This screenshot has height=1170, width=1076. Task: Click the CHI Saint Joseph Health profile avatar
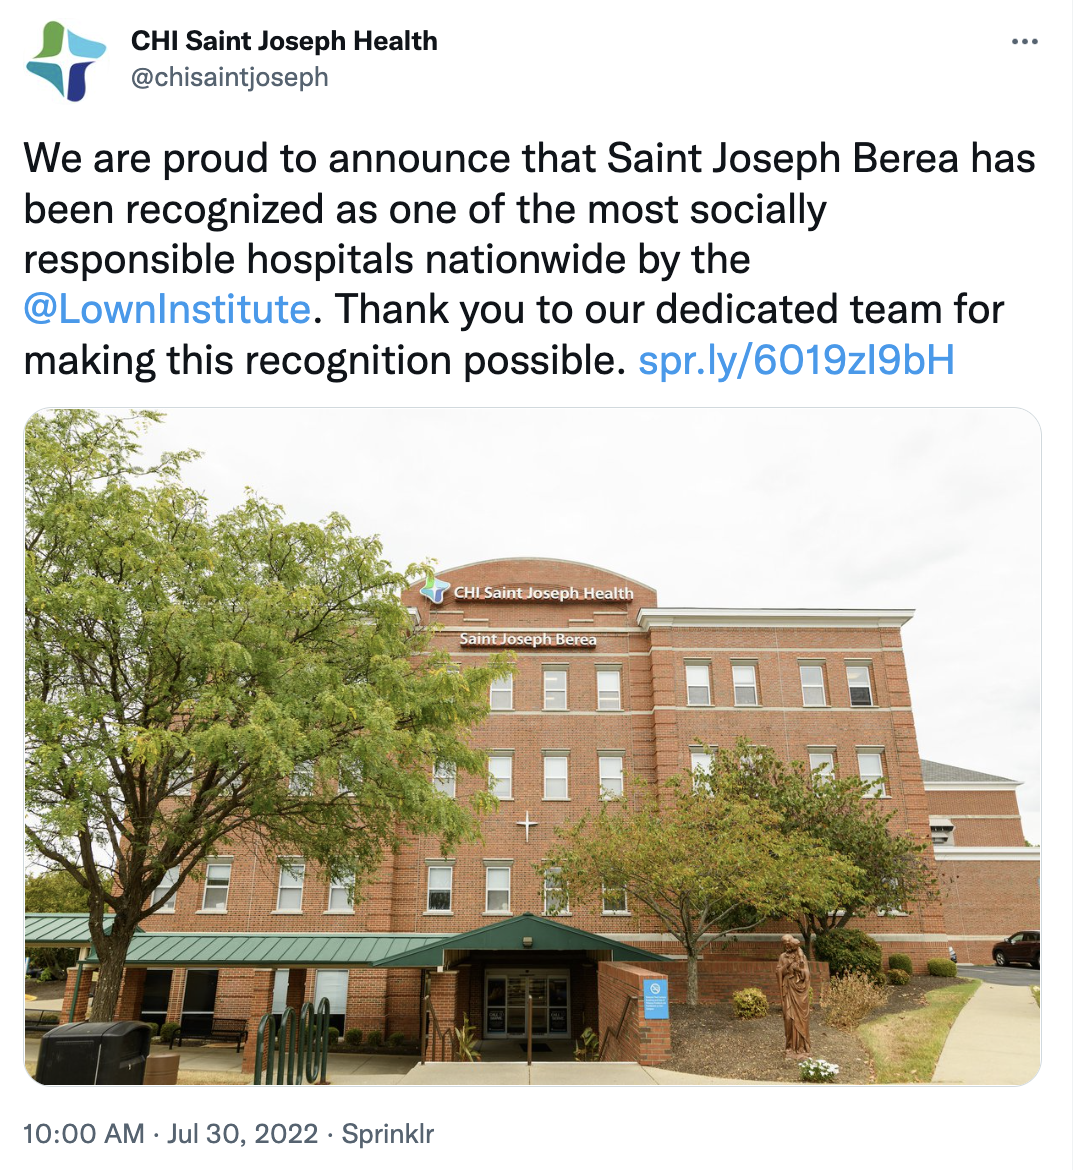(x=66, y=60)
